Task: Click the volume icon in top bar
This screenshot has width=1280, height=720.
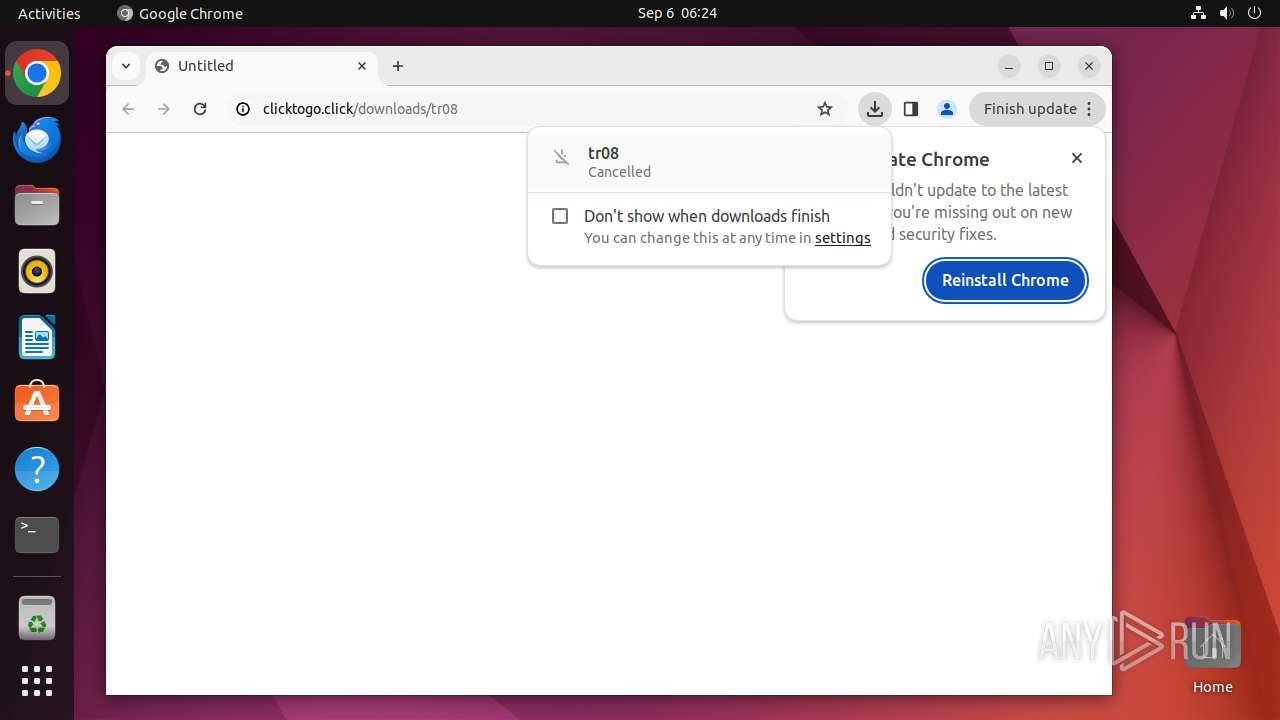Action: 1227,13
